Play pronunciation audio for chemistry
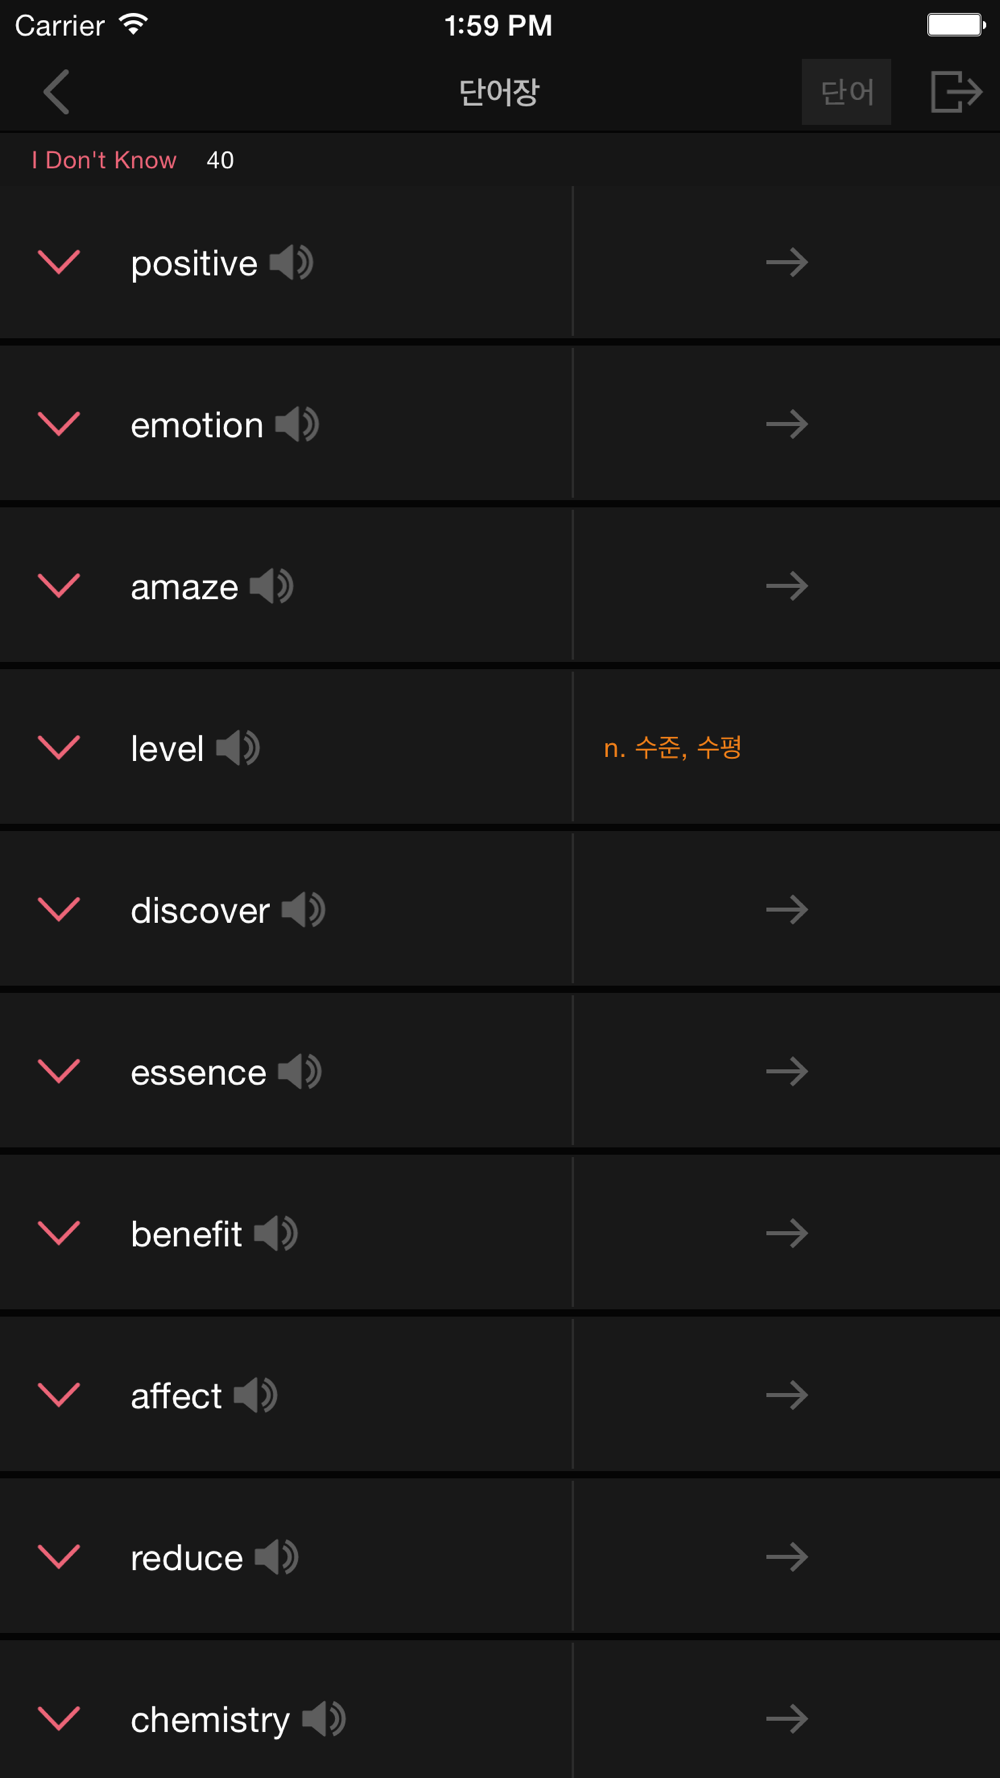The width and height of the screenshot is (1000, 1778). [324, 1719]
